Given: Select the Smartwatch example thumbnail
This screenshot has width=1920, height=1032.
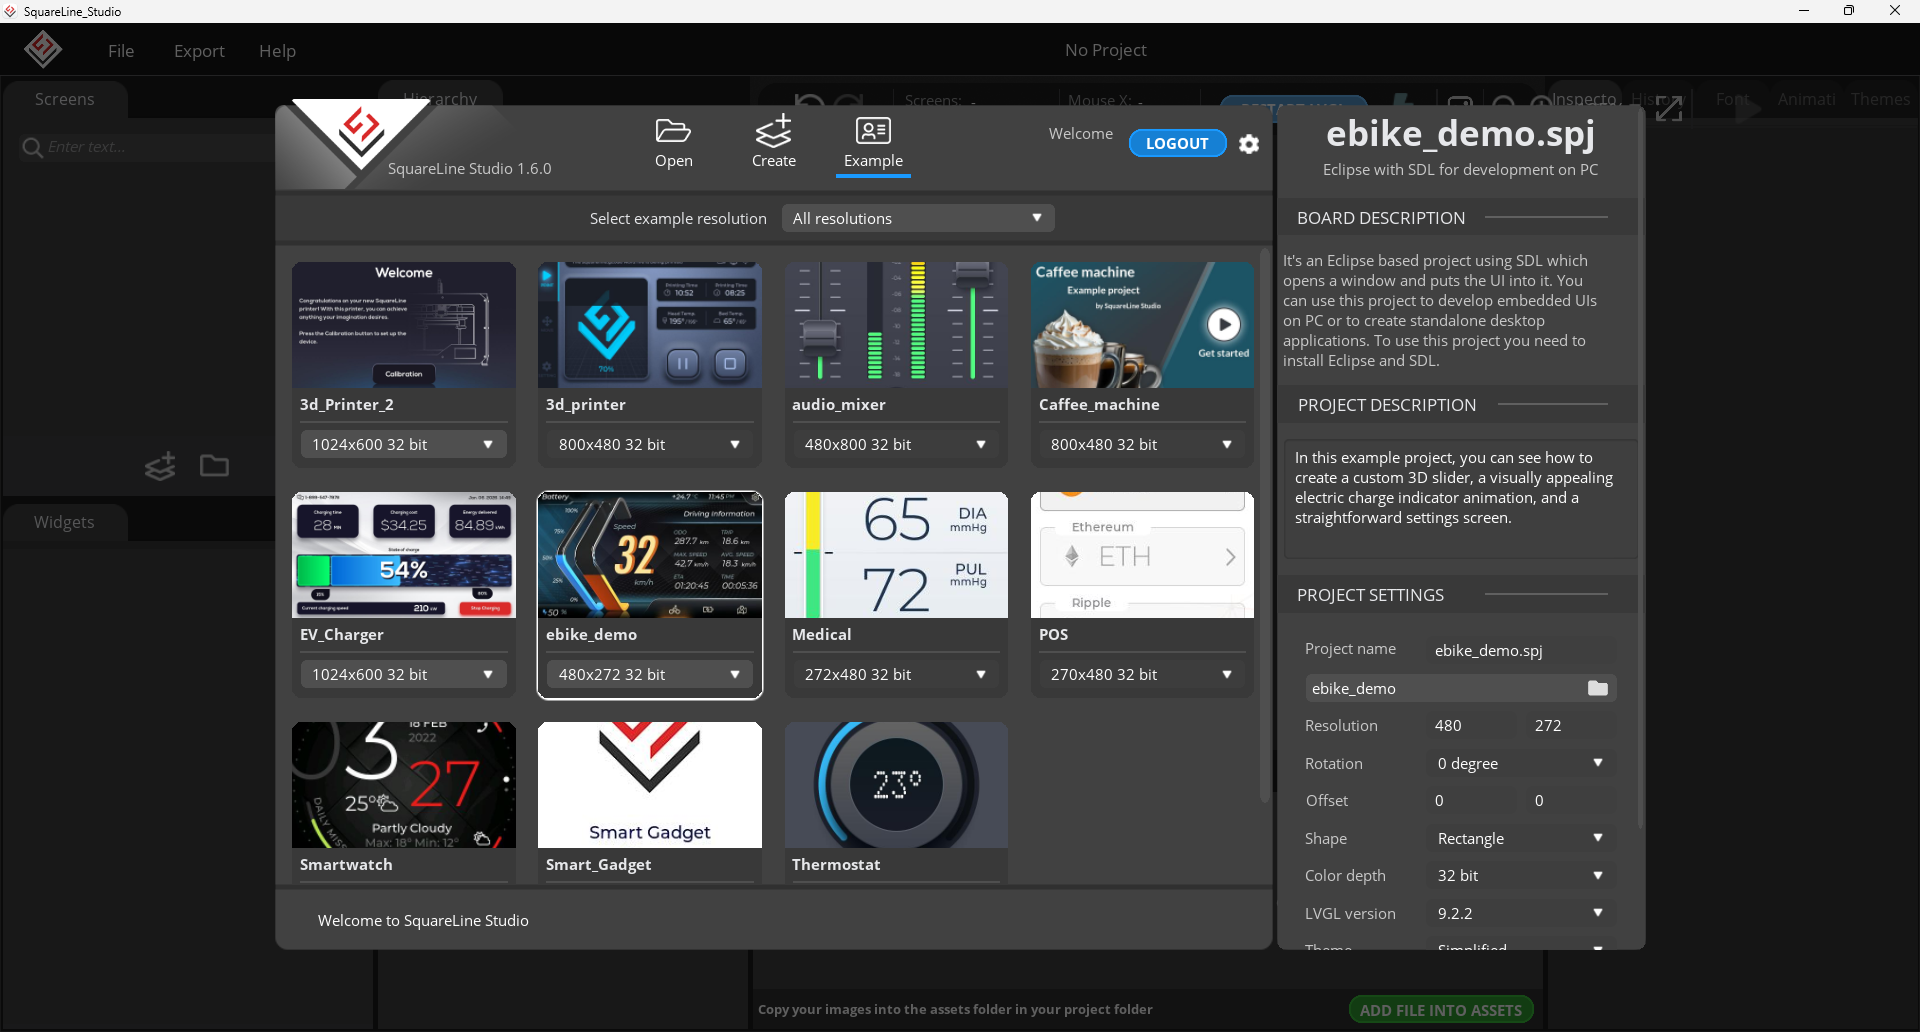Looking at the screenshot, I should (x=404, y=785).
